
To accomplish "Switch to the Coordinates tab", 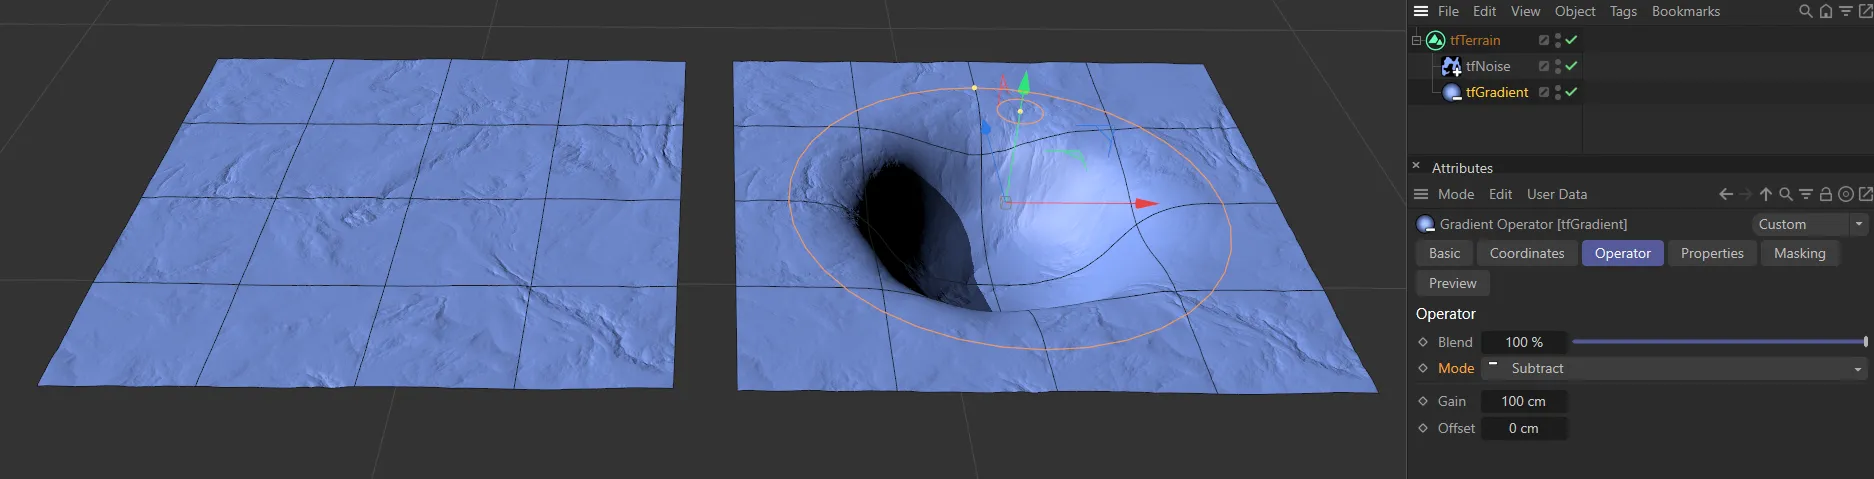I will pyautogui.click(x=1527, y=253).
